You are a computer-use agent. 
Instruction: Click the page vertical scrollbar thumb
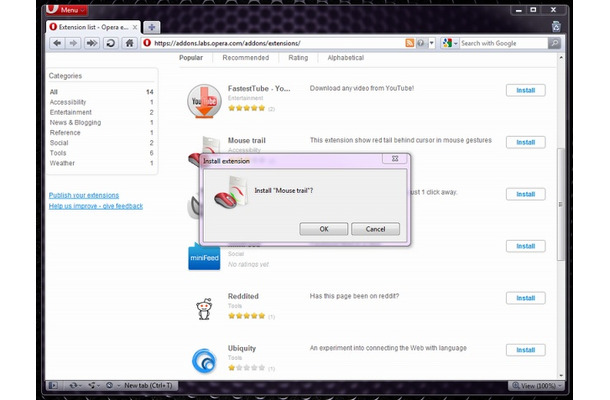point(561,204)
